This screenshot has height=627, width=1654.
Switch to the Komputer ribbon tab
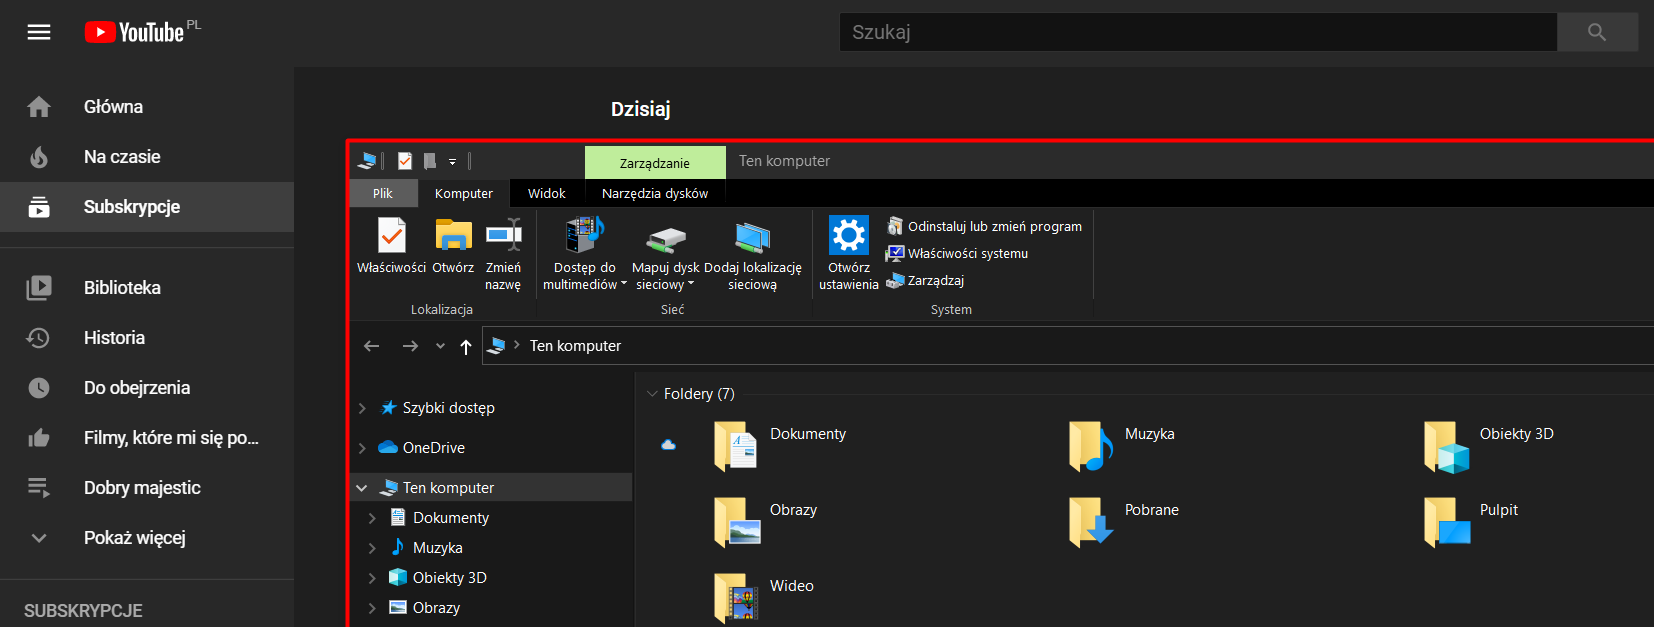click(464, 193)
